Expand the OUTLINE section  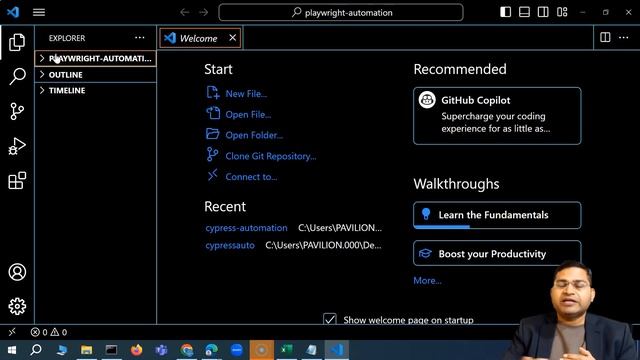coord(96,75)
